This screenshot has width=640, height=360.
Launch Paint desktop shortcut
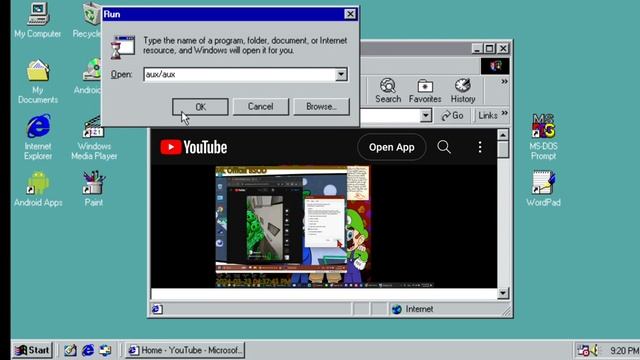[x=94, y=189]
